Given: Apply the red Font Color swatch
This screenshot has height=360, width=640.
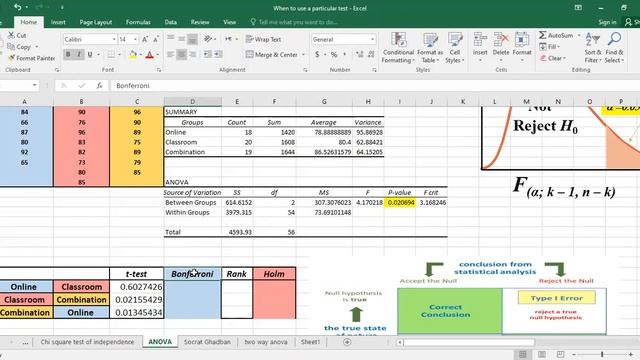Looking at the screenshot, I should pyautogui.click(x=150, y=54).
